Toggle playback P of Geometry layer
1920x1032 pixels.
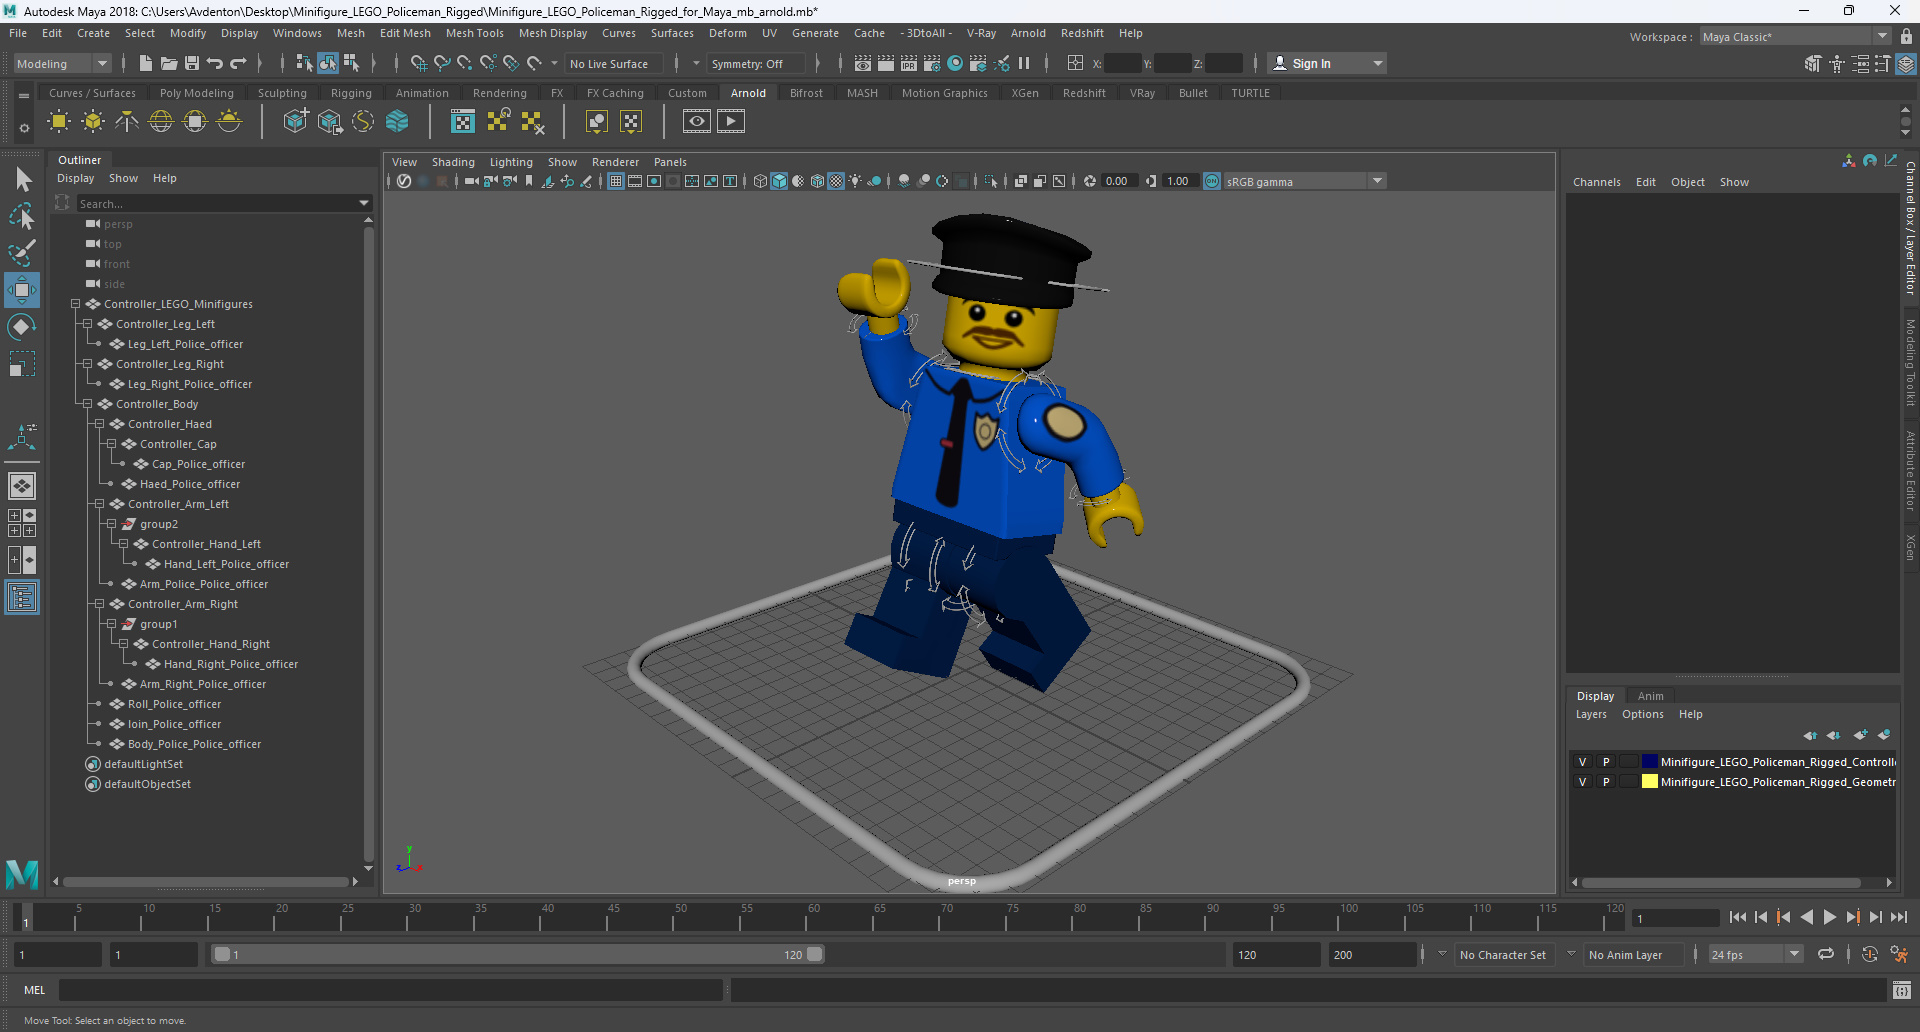[1606, 782]
